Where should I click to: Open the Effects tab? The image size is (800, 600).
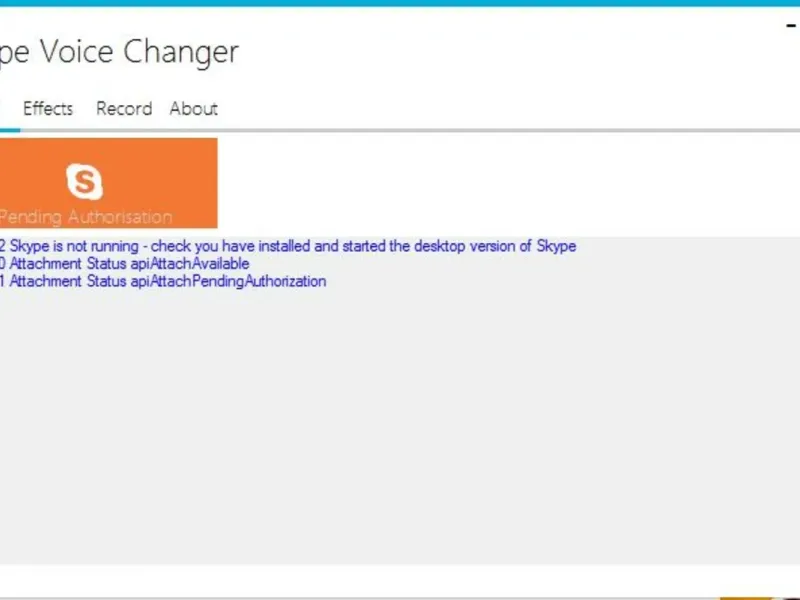pyautogui.click(x=48, y=108)
